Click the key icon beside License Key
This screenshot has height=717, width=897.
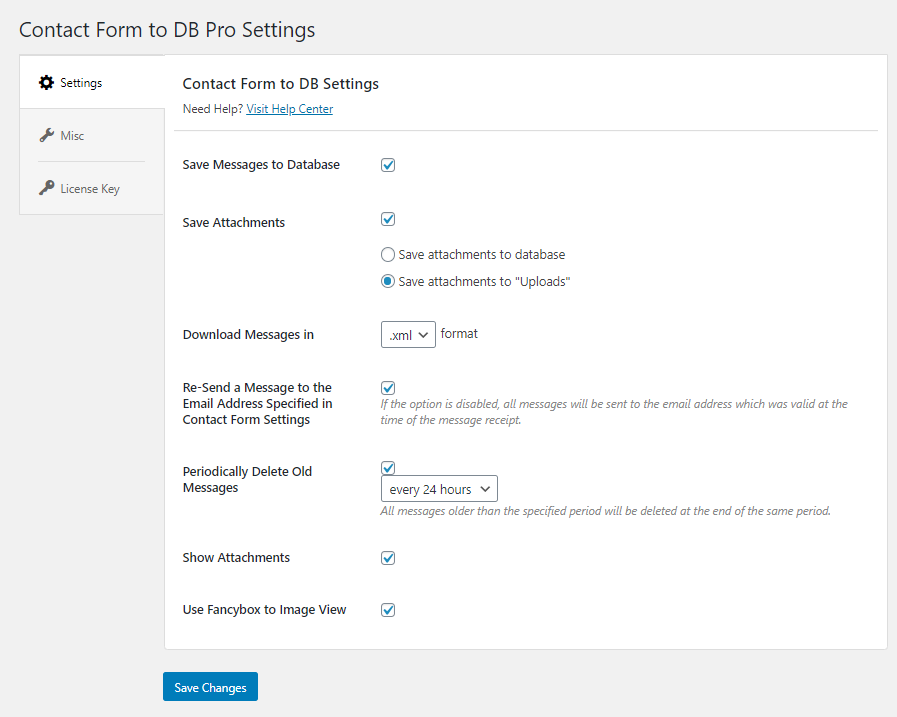46,188
